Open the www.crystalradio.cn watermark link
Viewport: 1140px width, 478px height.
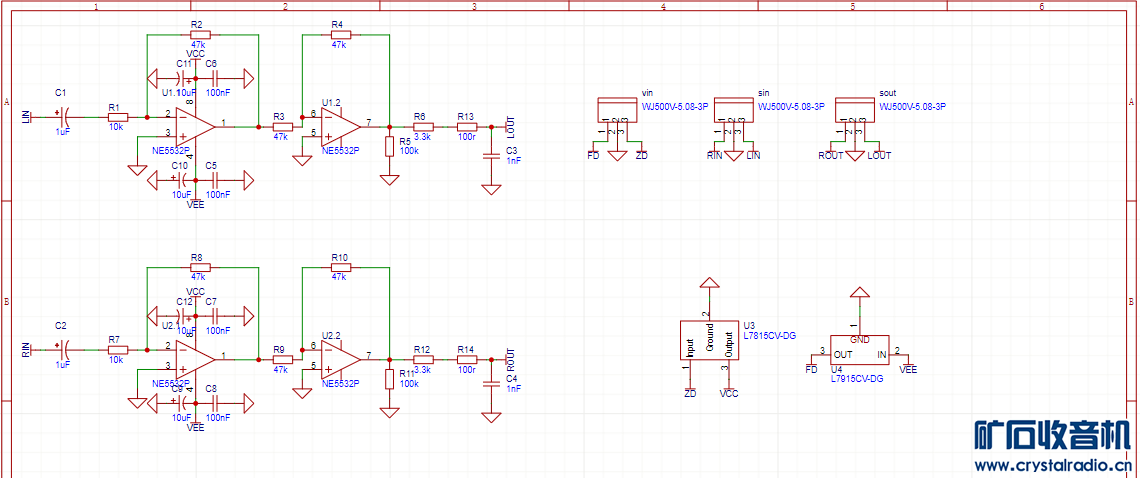[x=1054, y=465]
